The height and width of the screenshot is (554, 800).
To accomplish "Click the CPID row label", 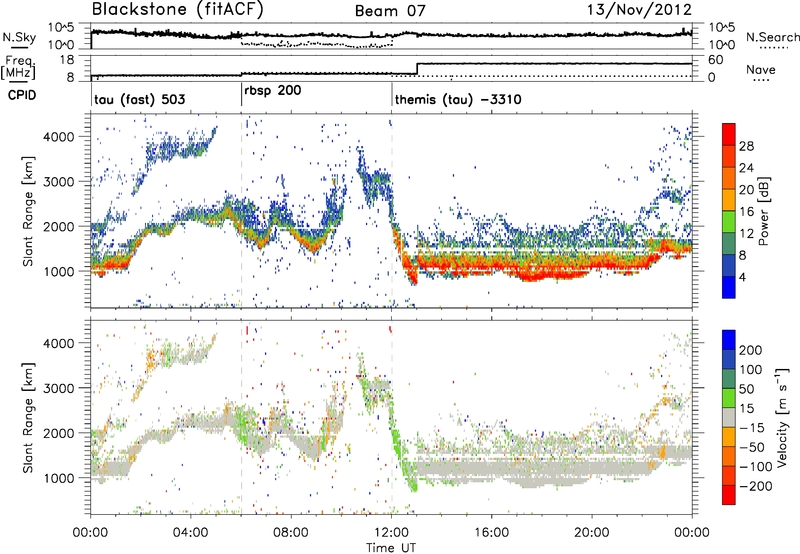I will 22,95.
